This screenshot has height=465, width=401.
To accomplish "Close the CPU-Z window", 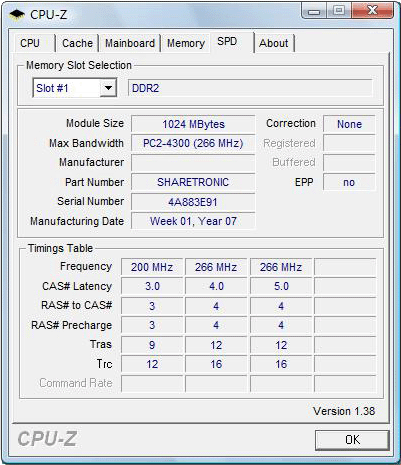I will (x=372, y=11).
